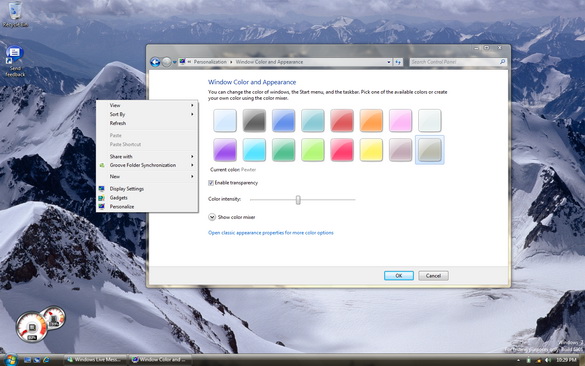Click the volume speaker tray icon
Screen dimensions: 585x366
[x=548, y=360]
